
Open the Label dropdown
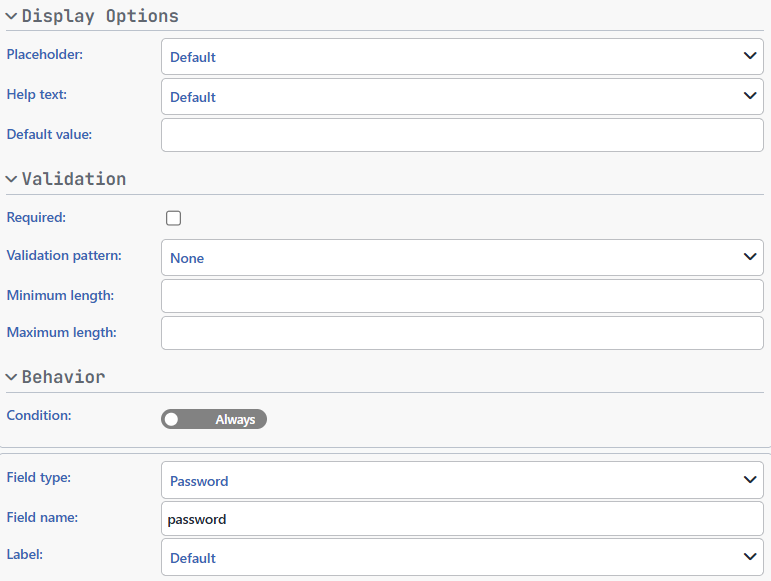tap(462, 557)
